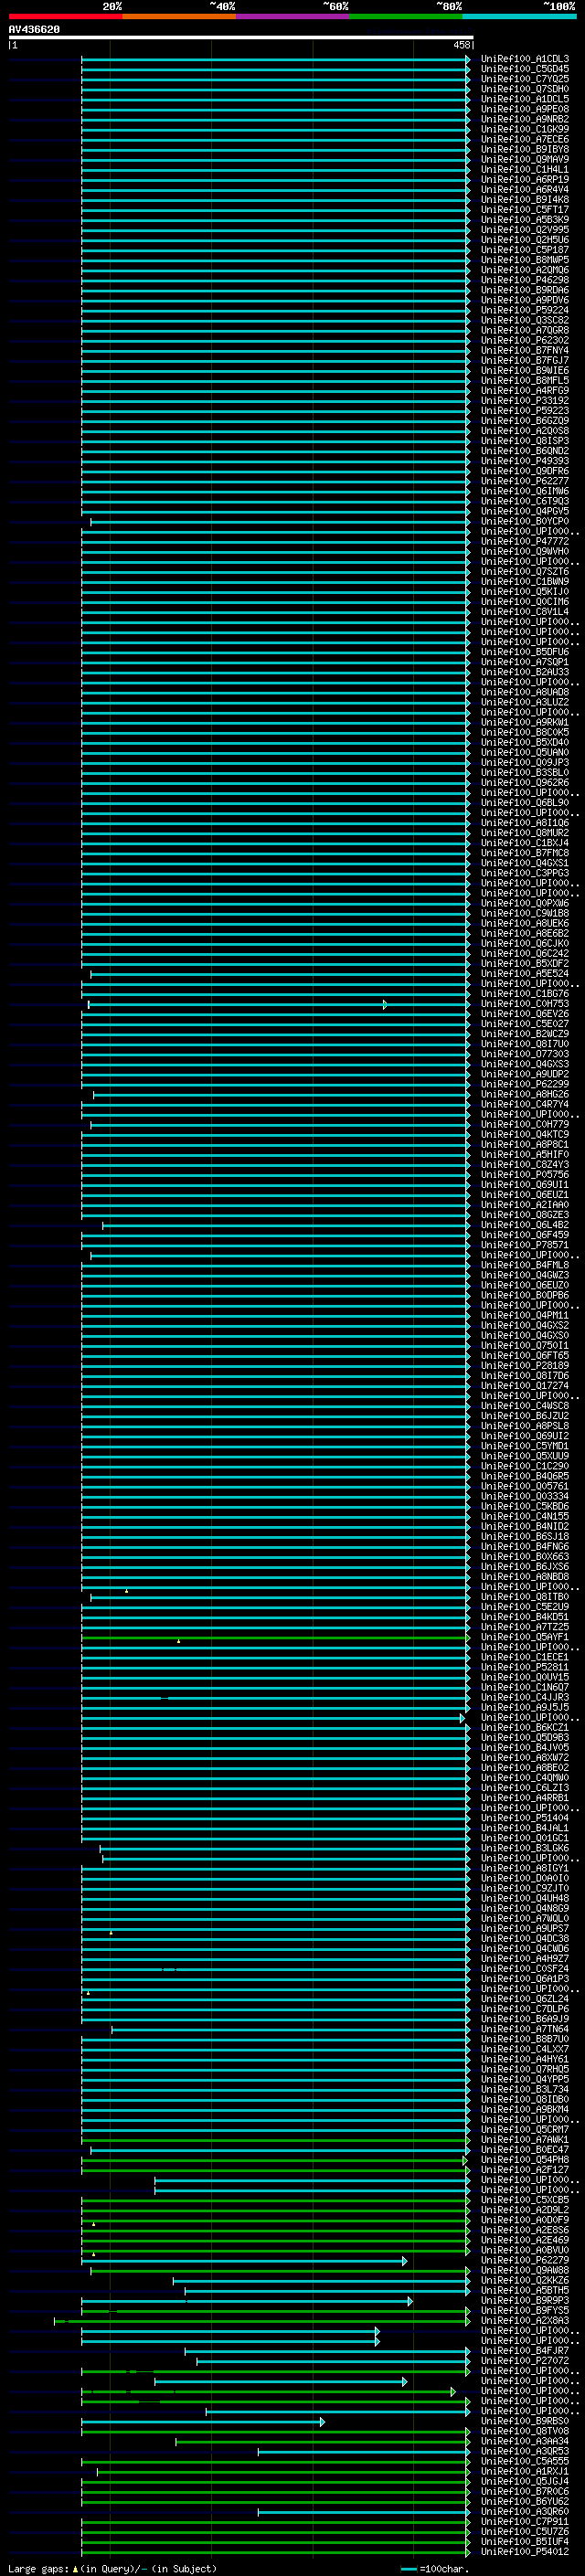This screenshot has width=585, height=2576.
Task: Select hit label UniRef100_B7FGJ7
Action: tap(525, 361)
